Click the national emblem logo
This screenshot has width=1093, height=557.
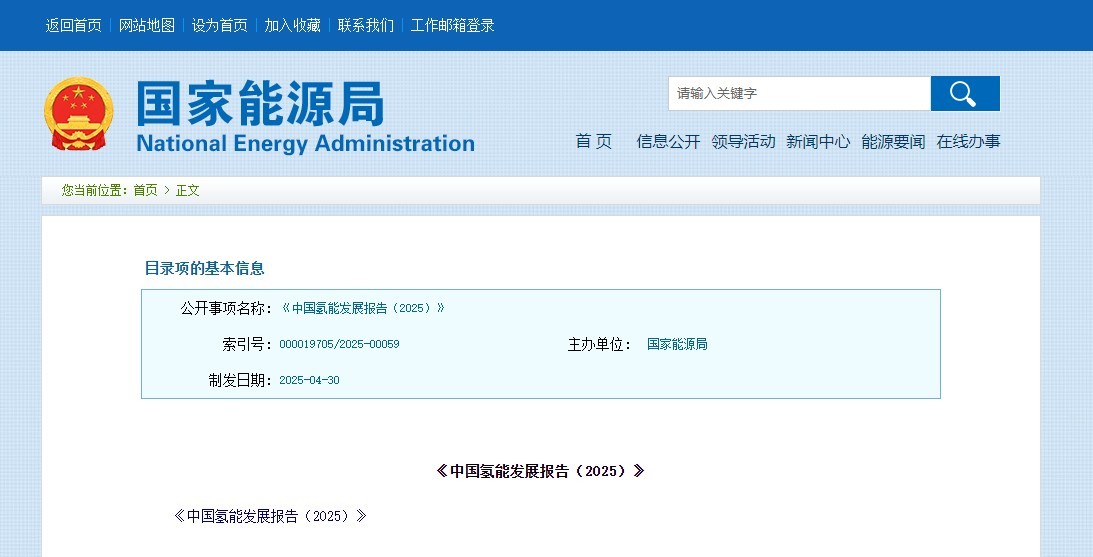pyautogui.click(x=79, y=113)
